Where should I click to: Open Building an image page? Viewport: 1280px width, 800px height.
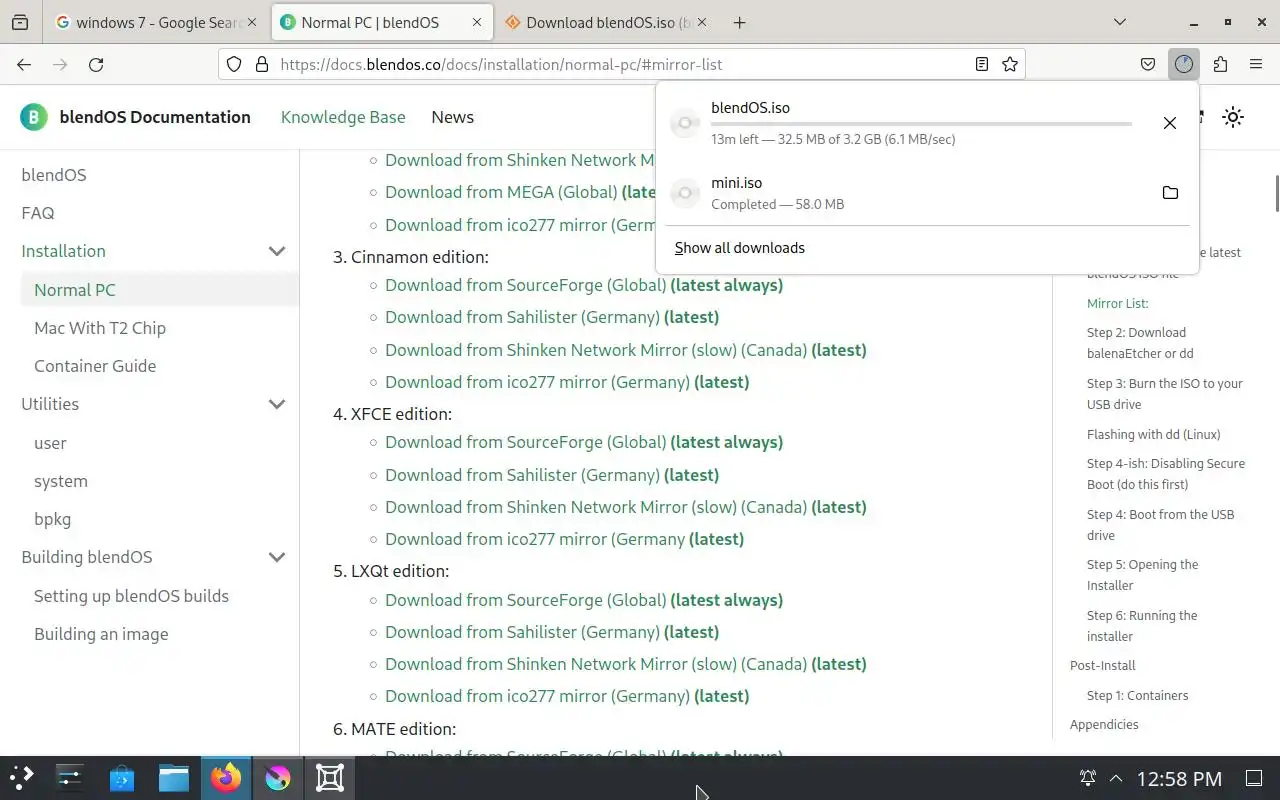point(101,634)
